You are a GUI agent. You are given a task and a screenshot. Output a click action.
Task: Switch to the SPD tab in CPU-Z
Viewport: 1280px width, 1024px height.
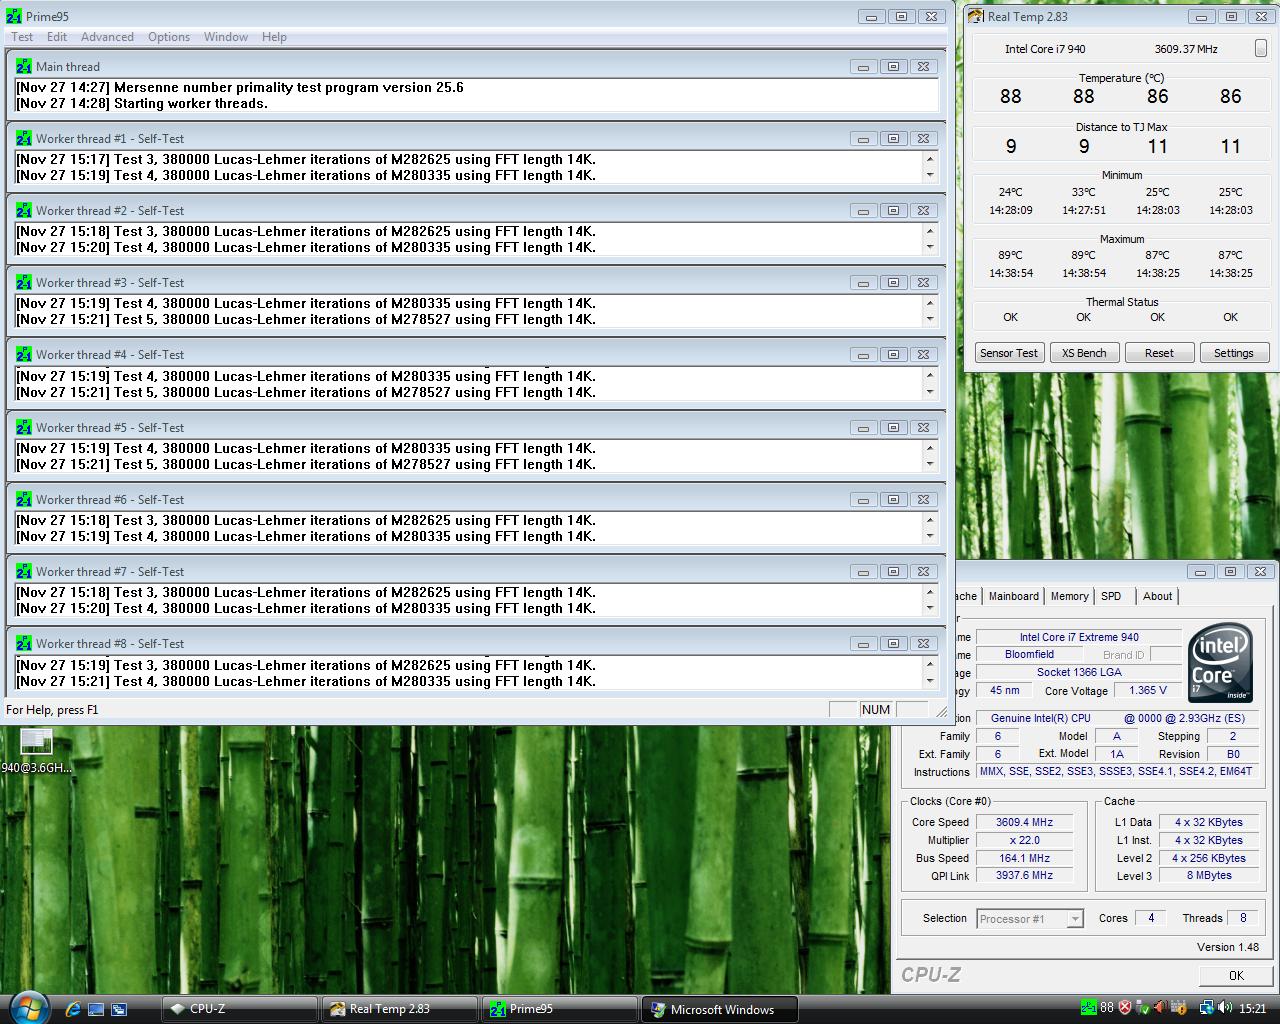point(1111,596)
